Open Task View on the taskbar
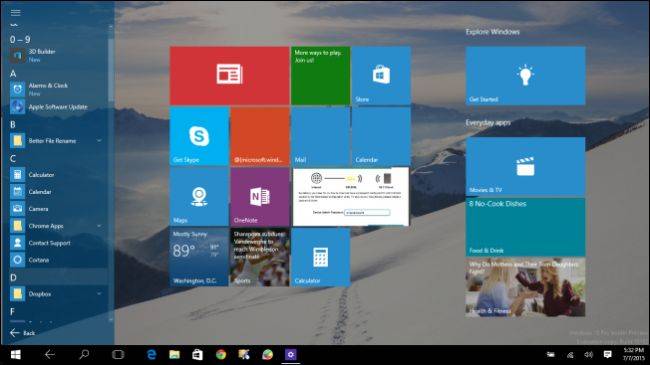 118,355
